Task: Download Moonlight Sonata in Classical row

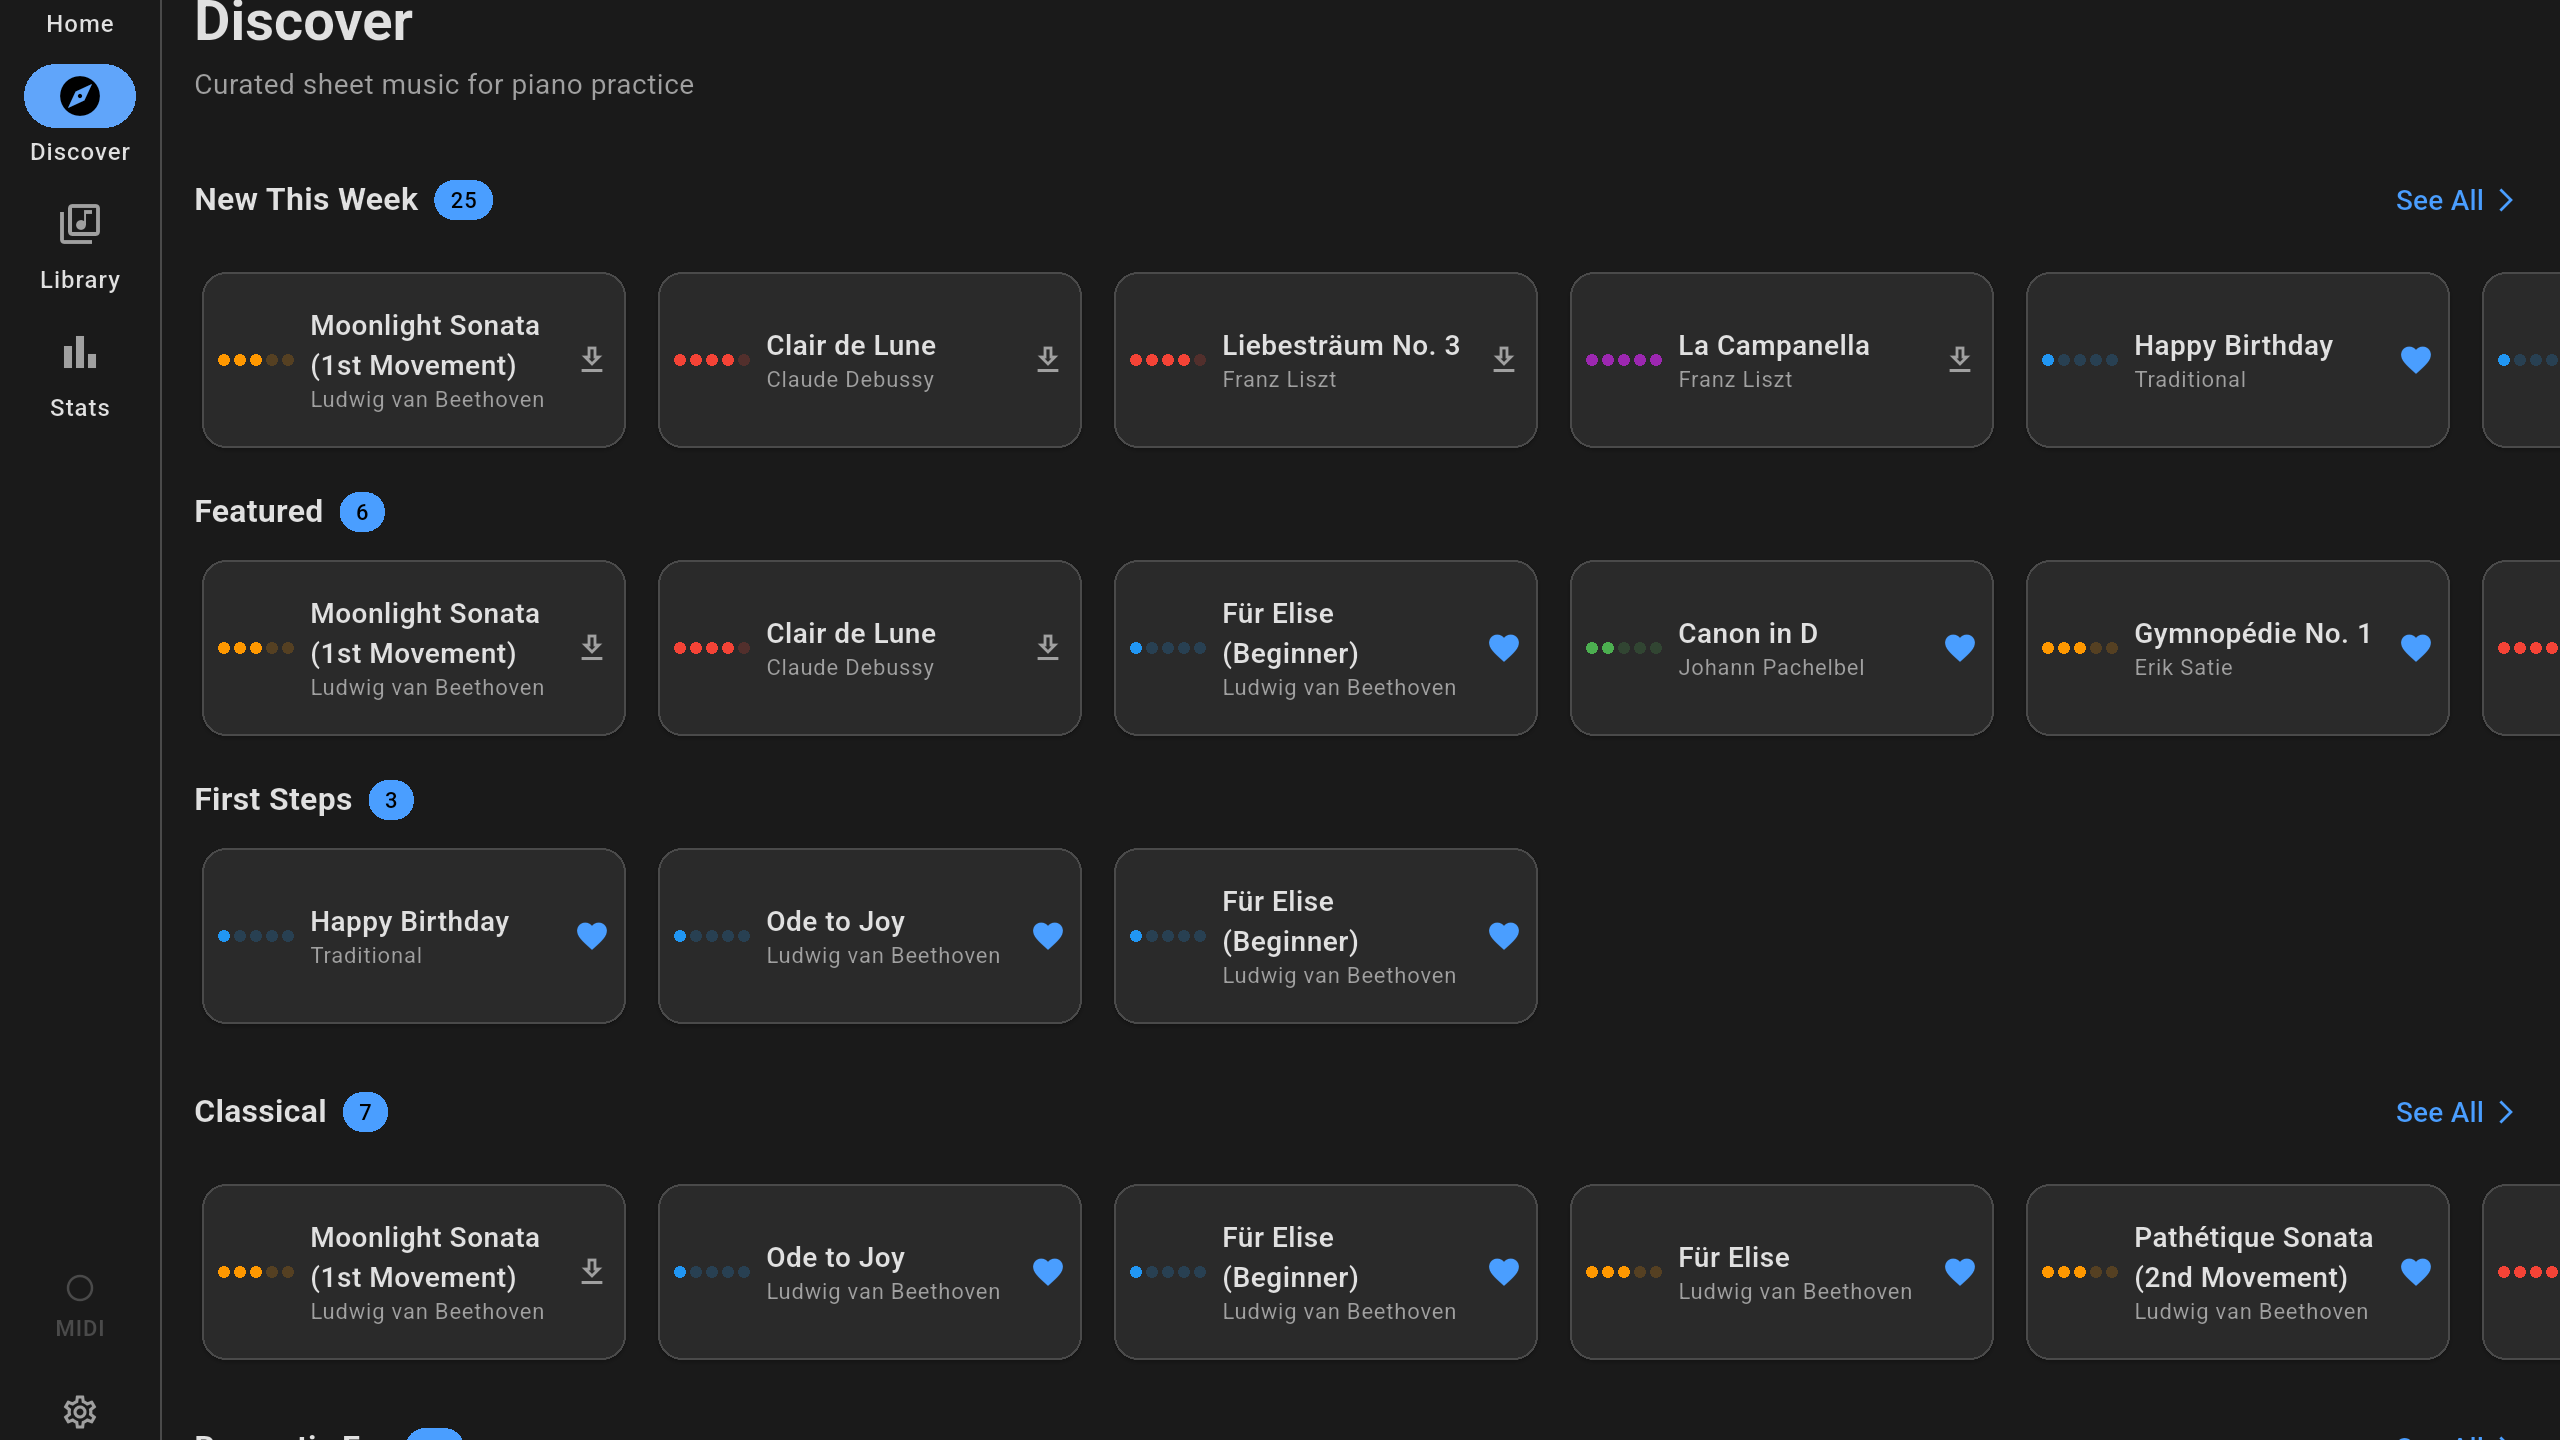Action: [x=592, y=1272]
